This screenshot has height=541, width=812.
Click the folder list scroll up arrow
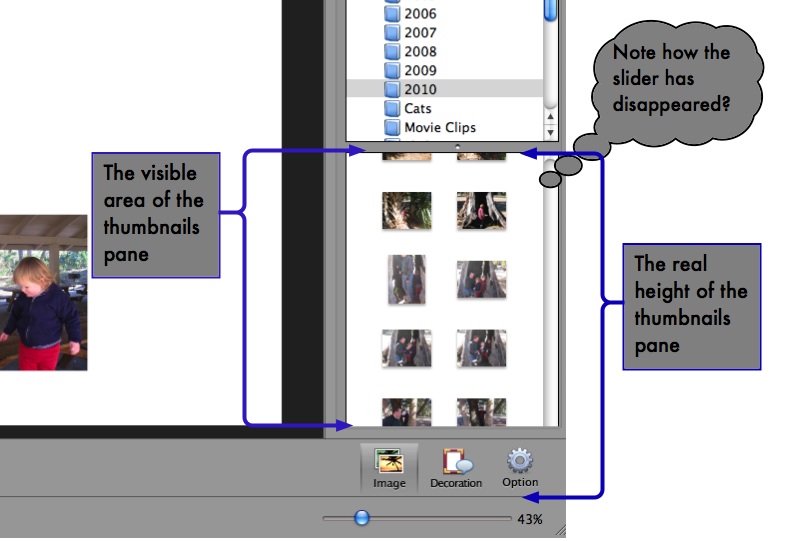(550, 117)
